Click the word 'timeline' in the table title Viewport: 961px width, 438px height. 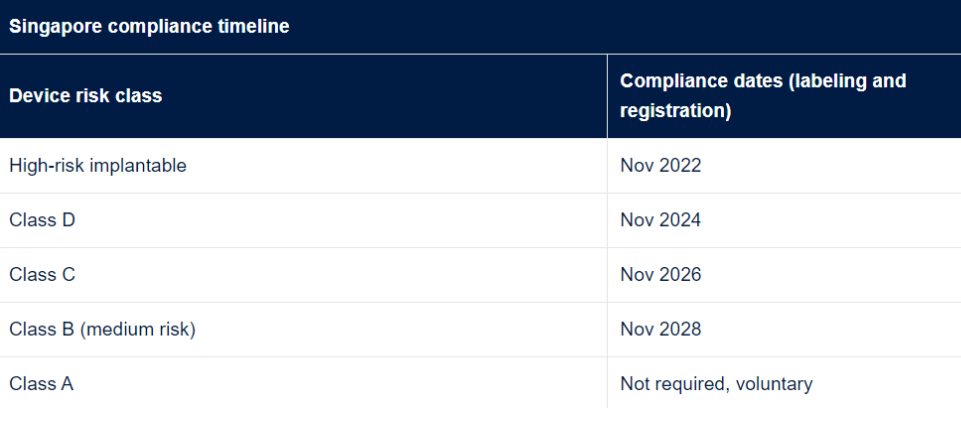(255, 27)
